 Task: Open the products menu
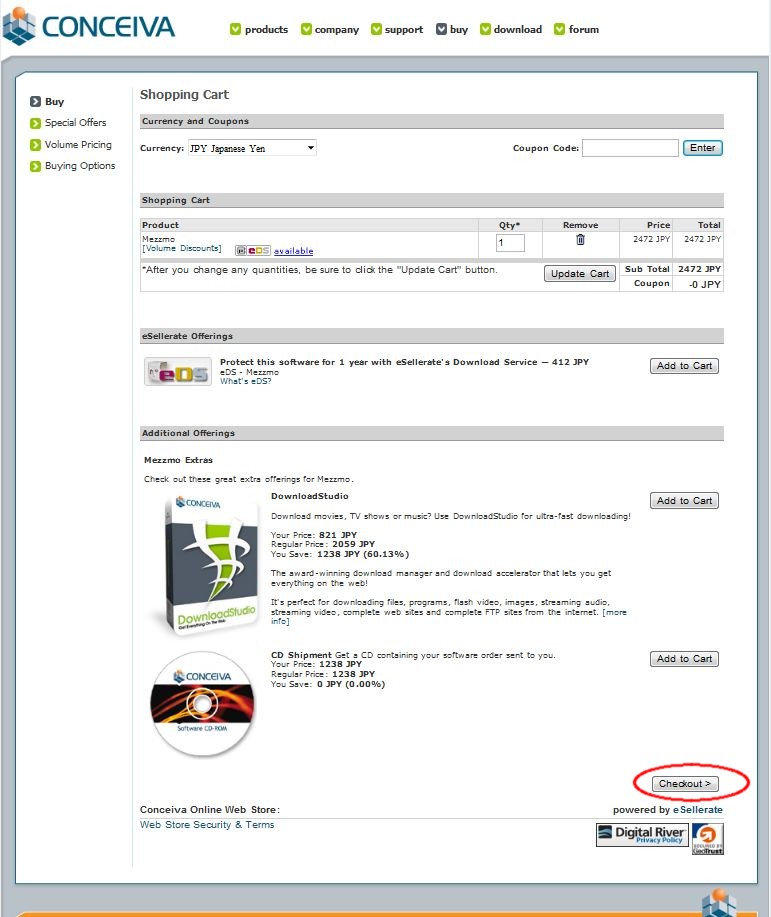[266, 29]
